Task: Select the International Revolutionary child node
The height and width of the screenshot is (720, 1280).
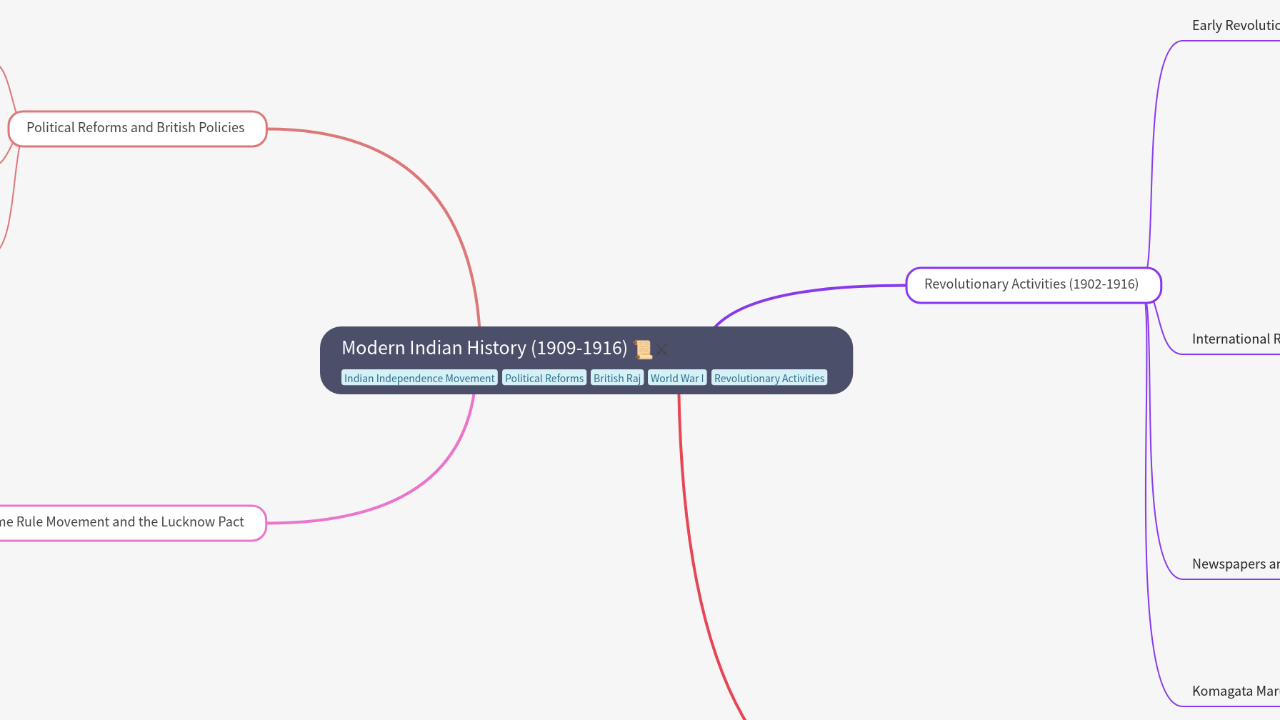Action: pos(1236,339)
